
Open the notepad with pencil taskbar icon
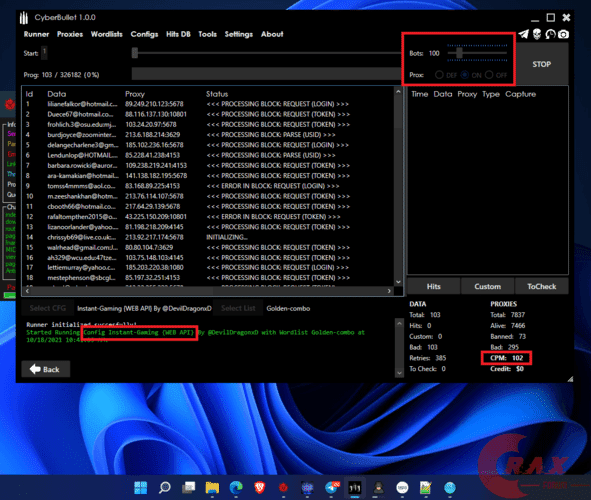point(426,488)
